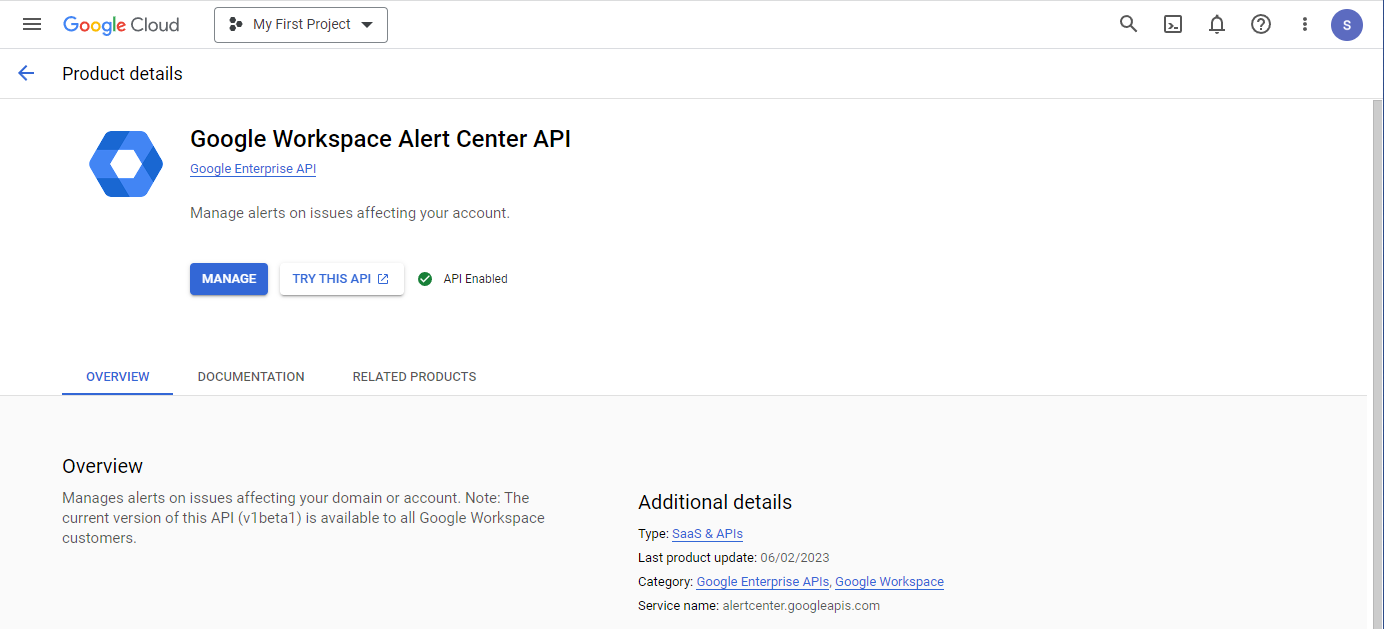
Task: Click the Alert Center API hexagon logo
Action: 126,164
